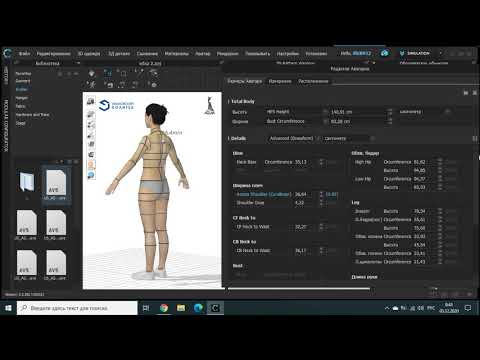The width and height of the screenshot is (480, 360).
Task: Open the сантиметр units dropdown beside Details
Action: [348, 138]
